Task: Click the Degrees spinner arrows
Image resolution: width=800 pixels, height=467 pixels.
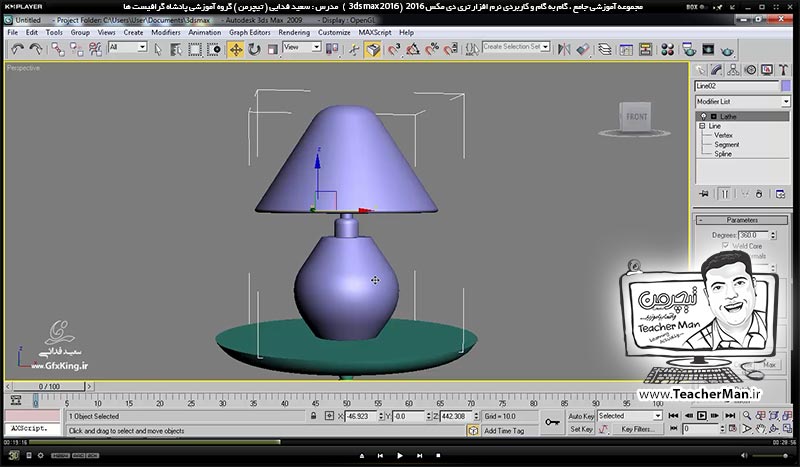Action: pos(773,235)
